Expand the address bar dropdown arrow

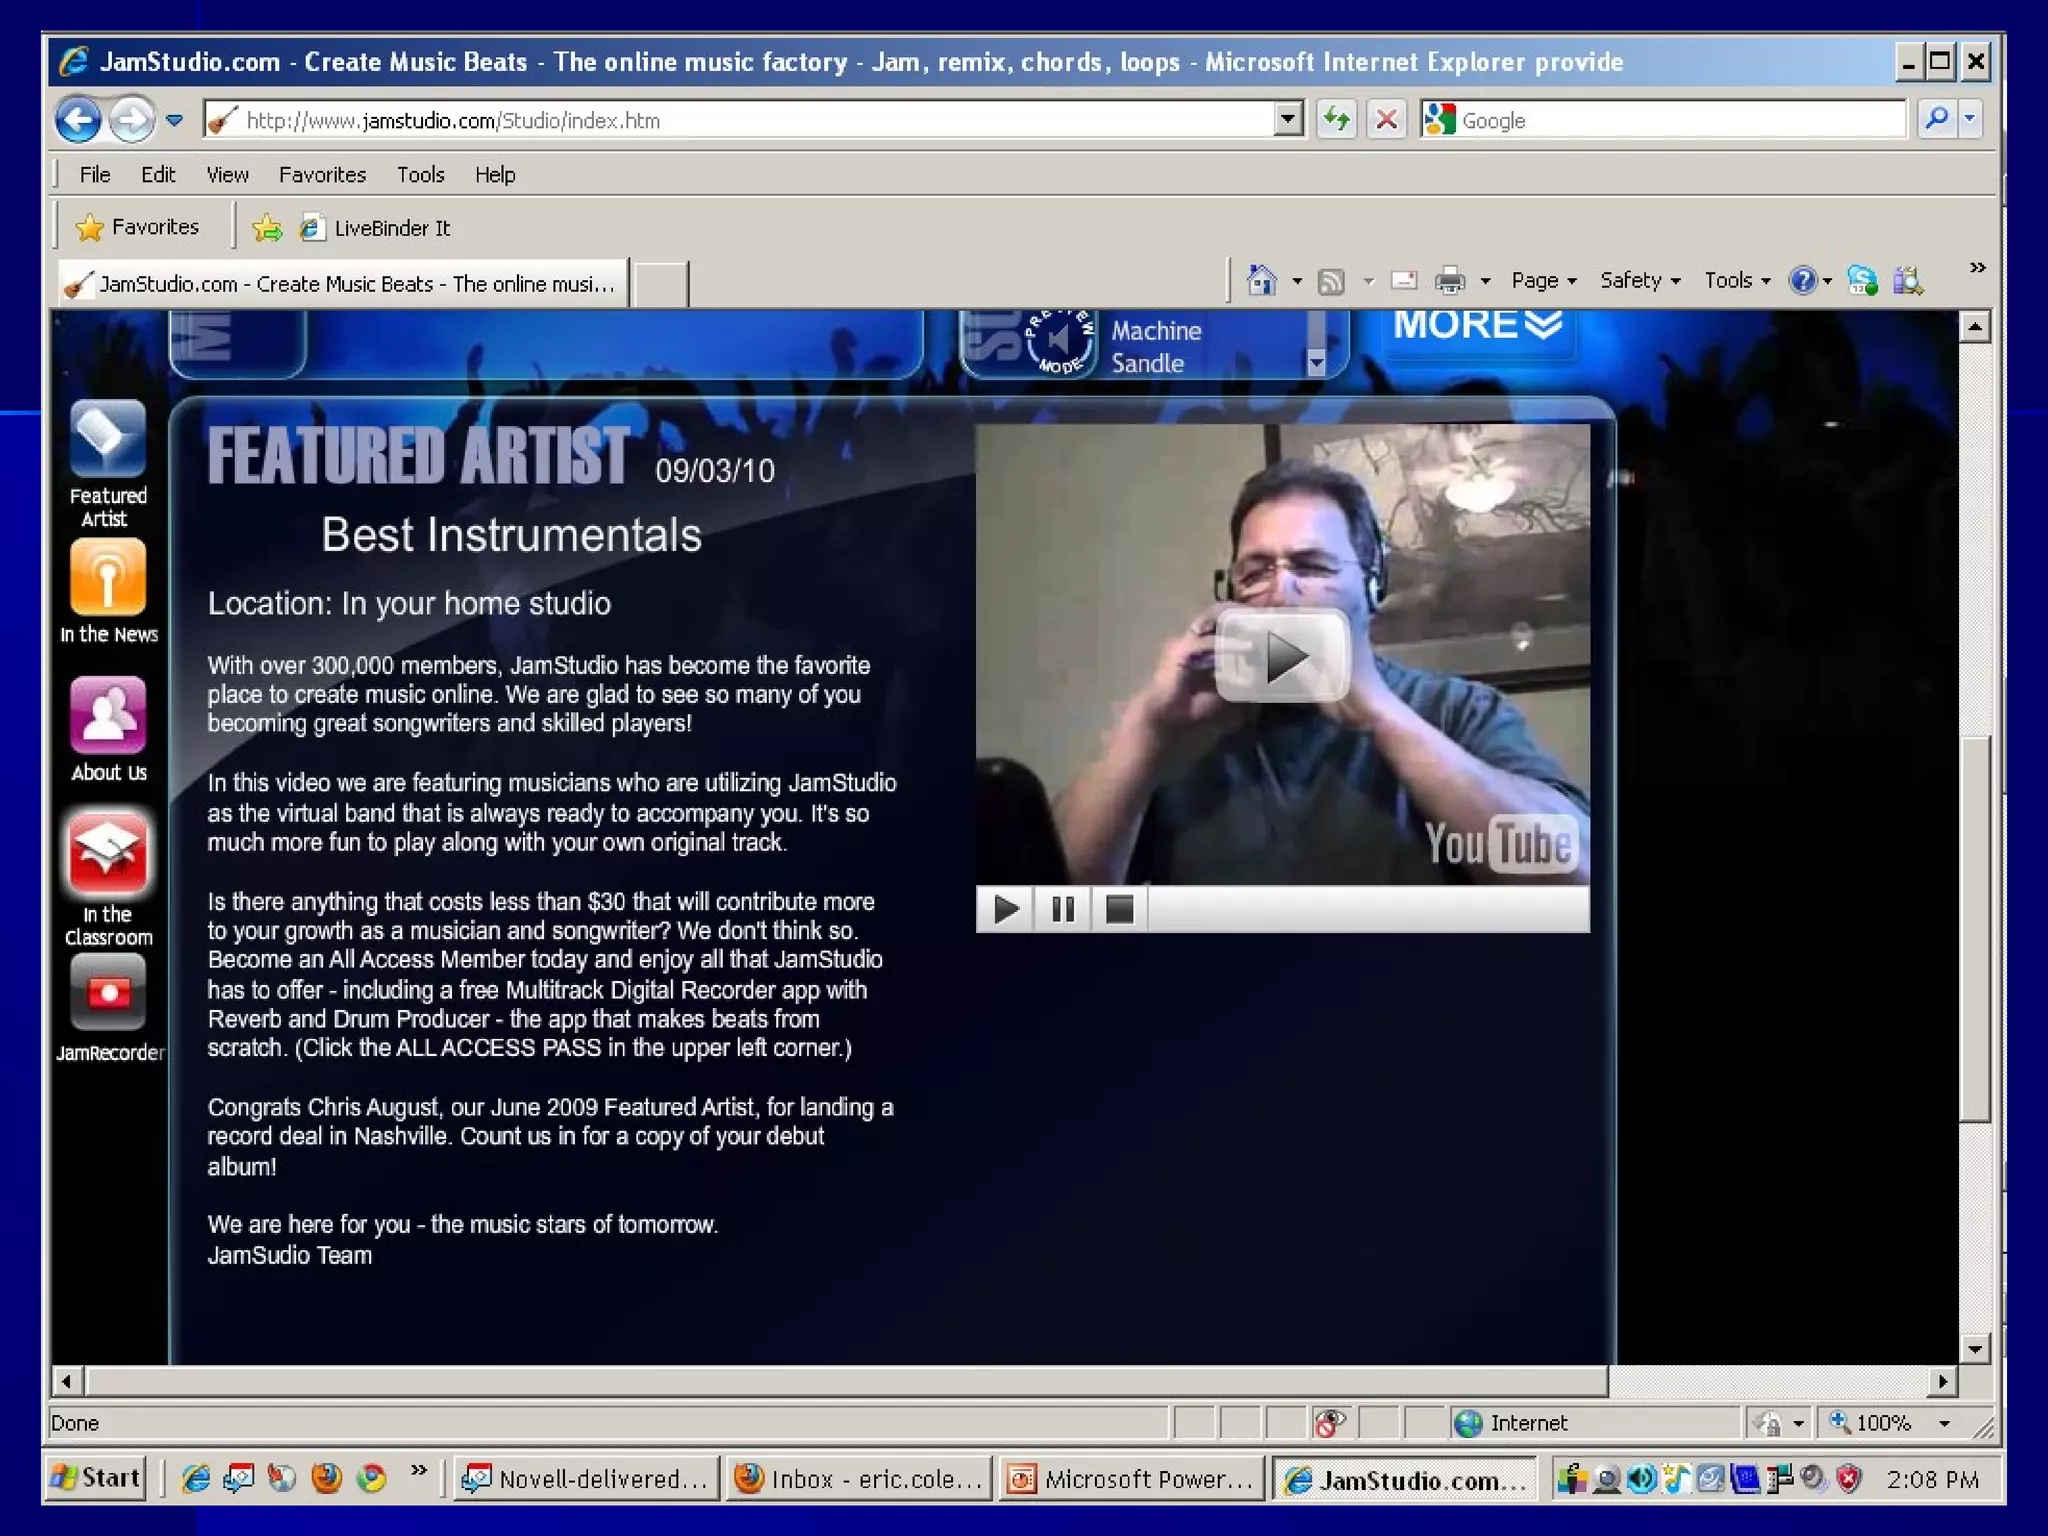[1288, 120]
